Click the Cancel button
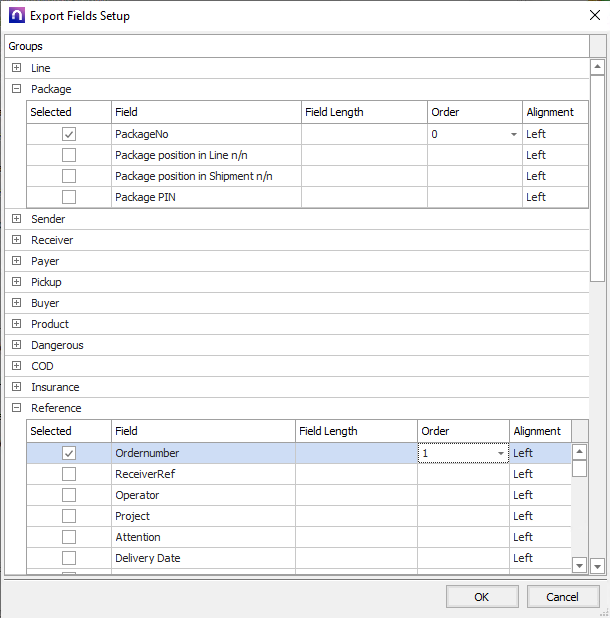Screen dimensions: 610x618 click(x=563, y=597)
